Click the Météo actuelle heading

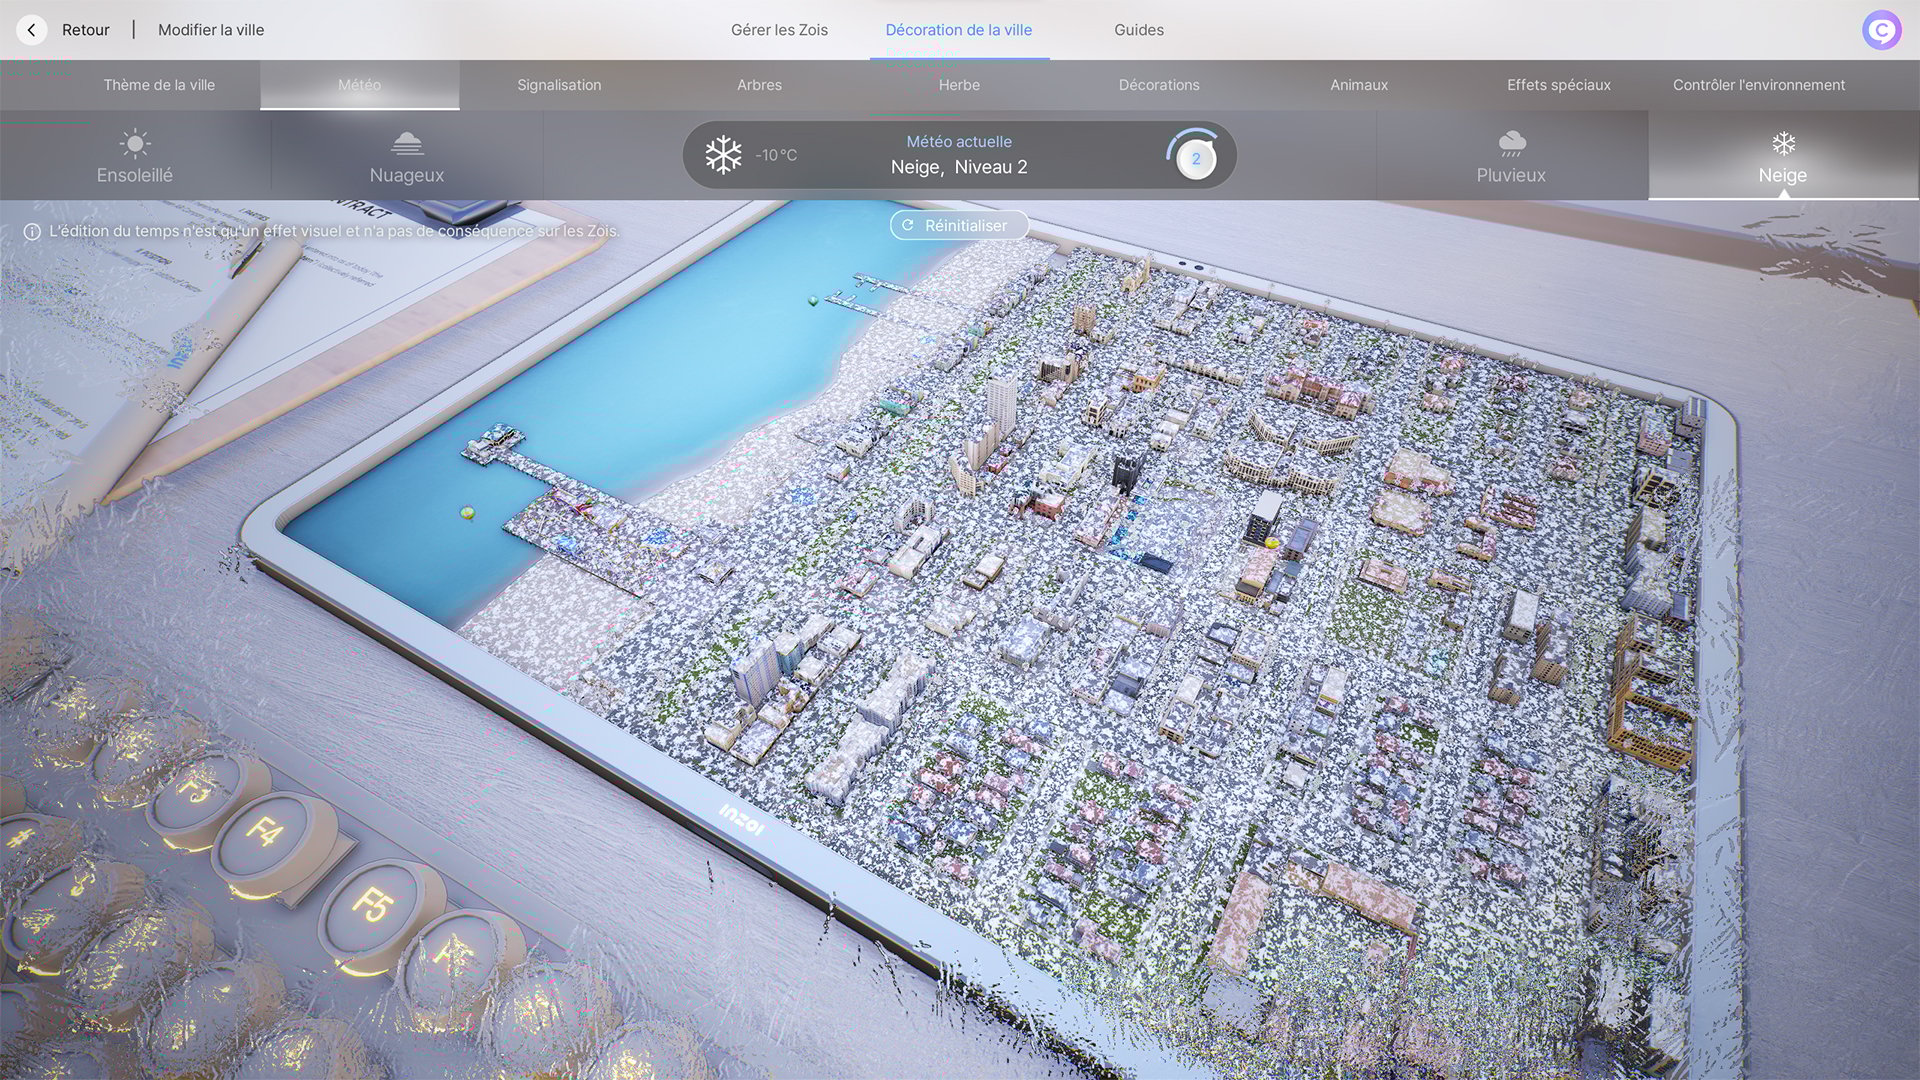[959, 142]
